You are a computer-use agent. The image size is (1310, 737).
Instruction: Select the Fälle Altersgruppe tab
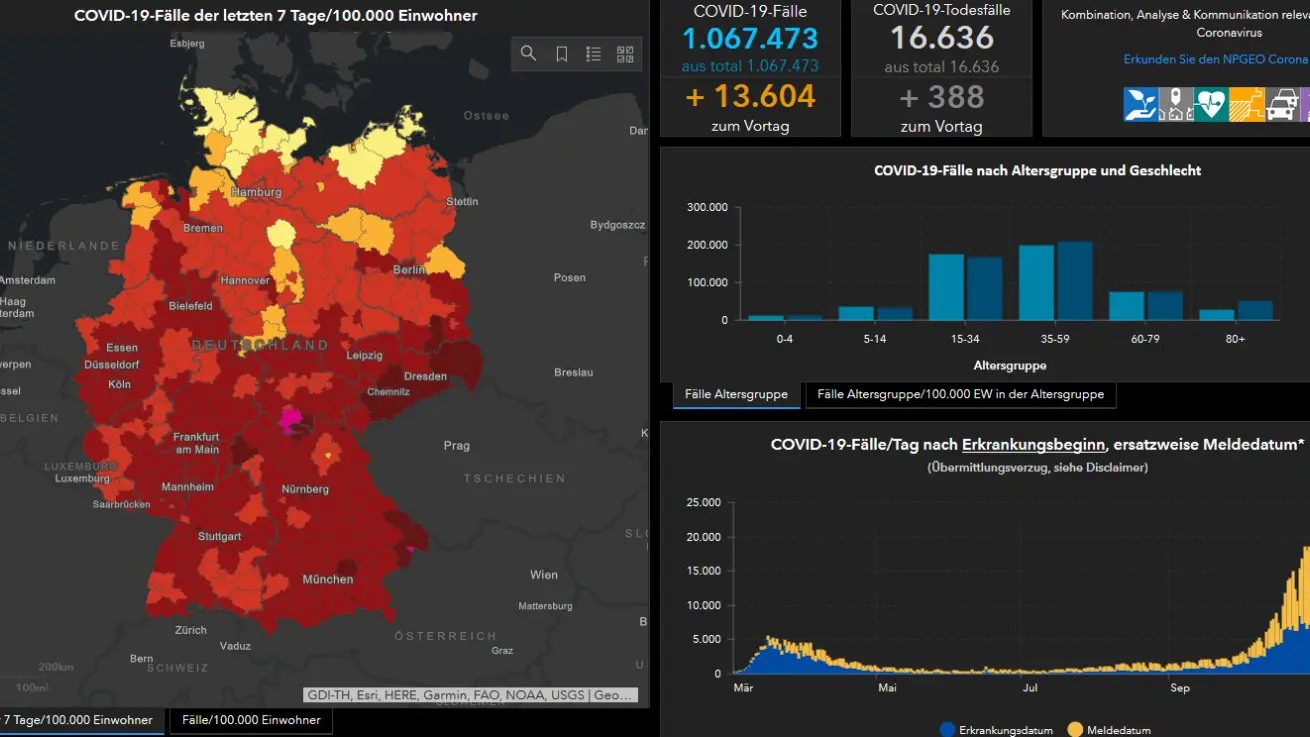tap(736, 395)
